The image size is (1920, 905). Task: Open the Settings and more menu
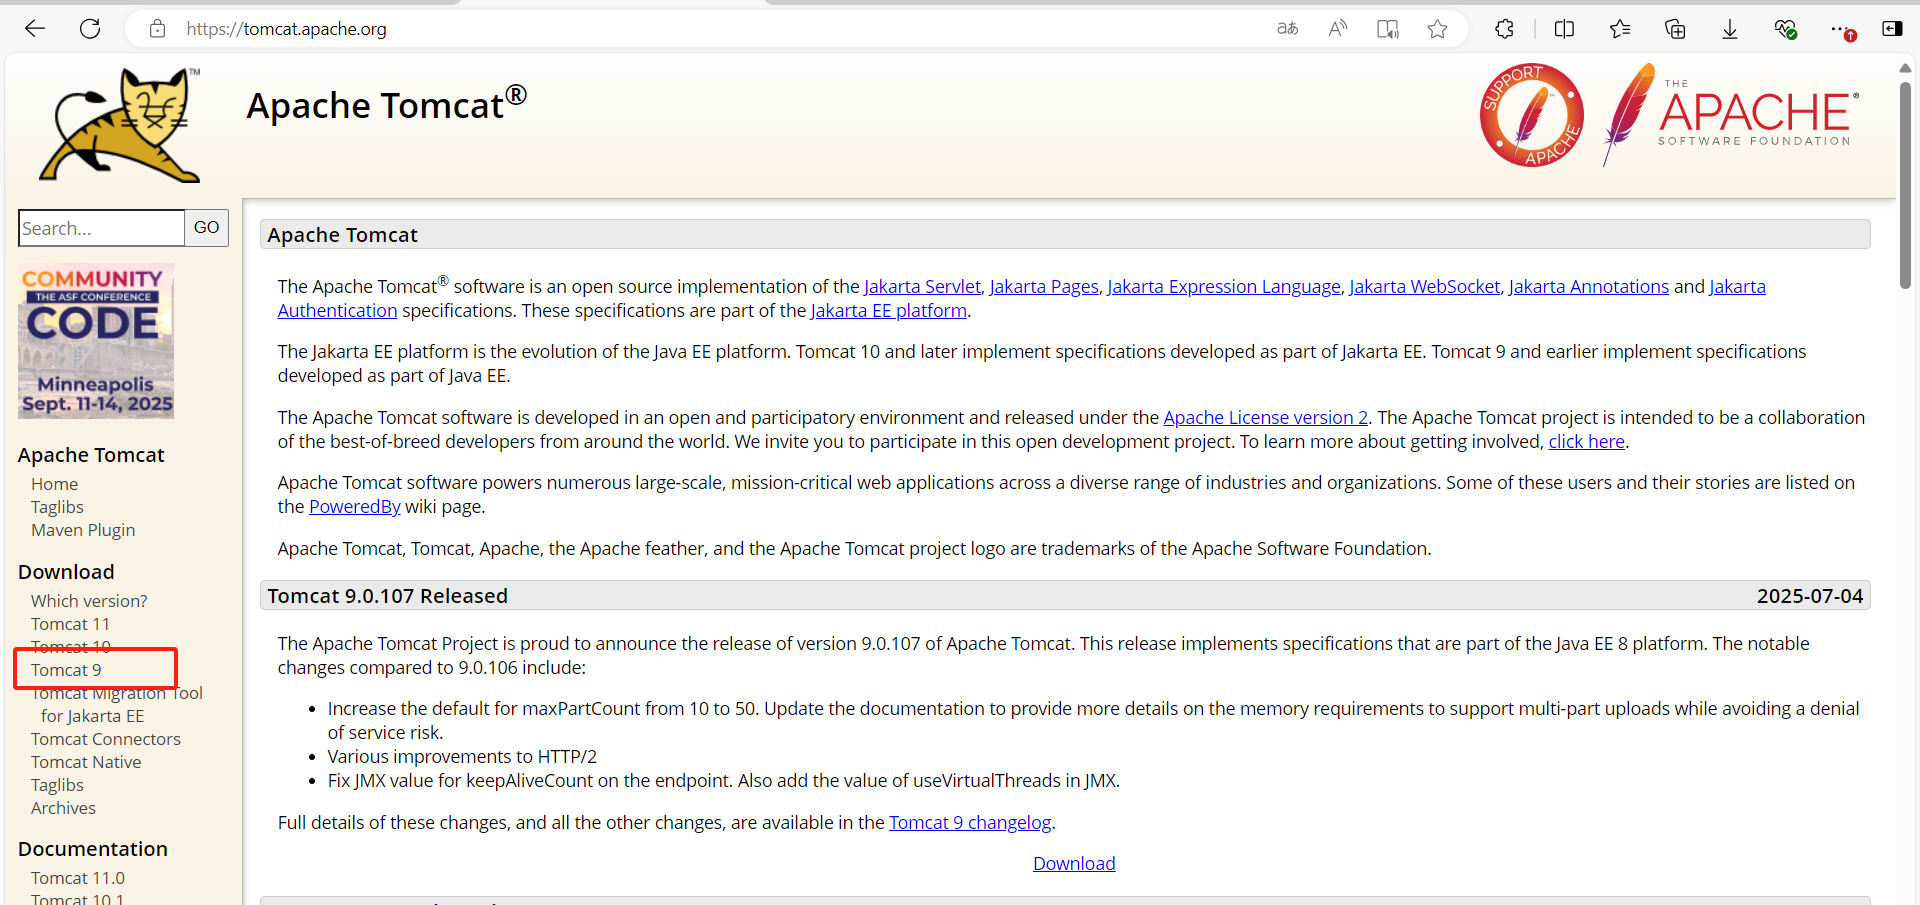pyautogui.click(x=1840, y=29)
